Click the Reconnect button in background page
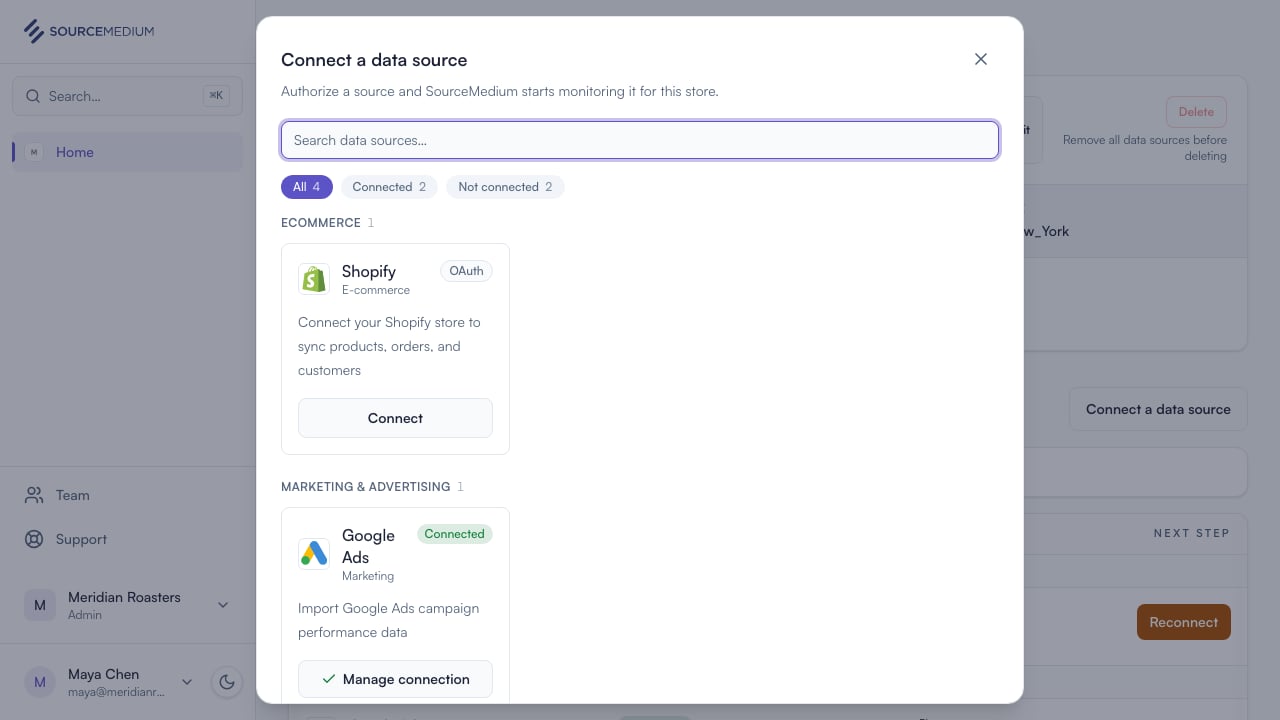Screen dimensions: 1280x720 coord(1184,622)
